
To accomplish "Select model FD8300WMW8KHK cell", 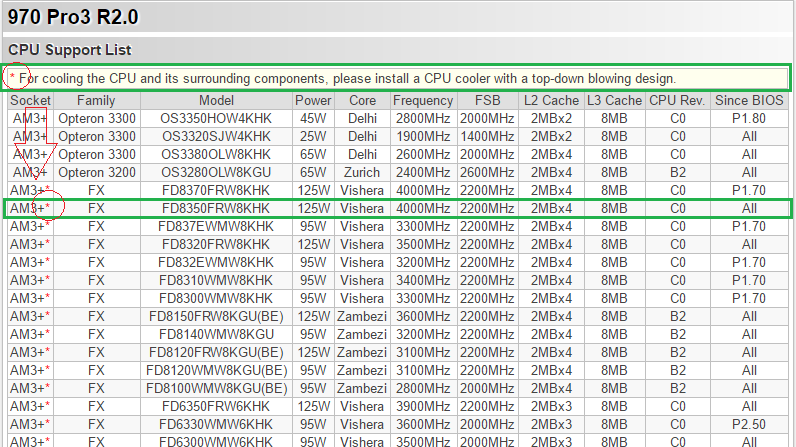I will coord(216,298).
